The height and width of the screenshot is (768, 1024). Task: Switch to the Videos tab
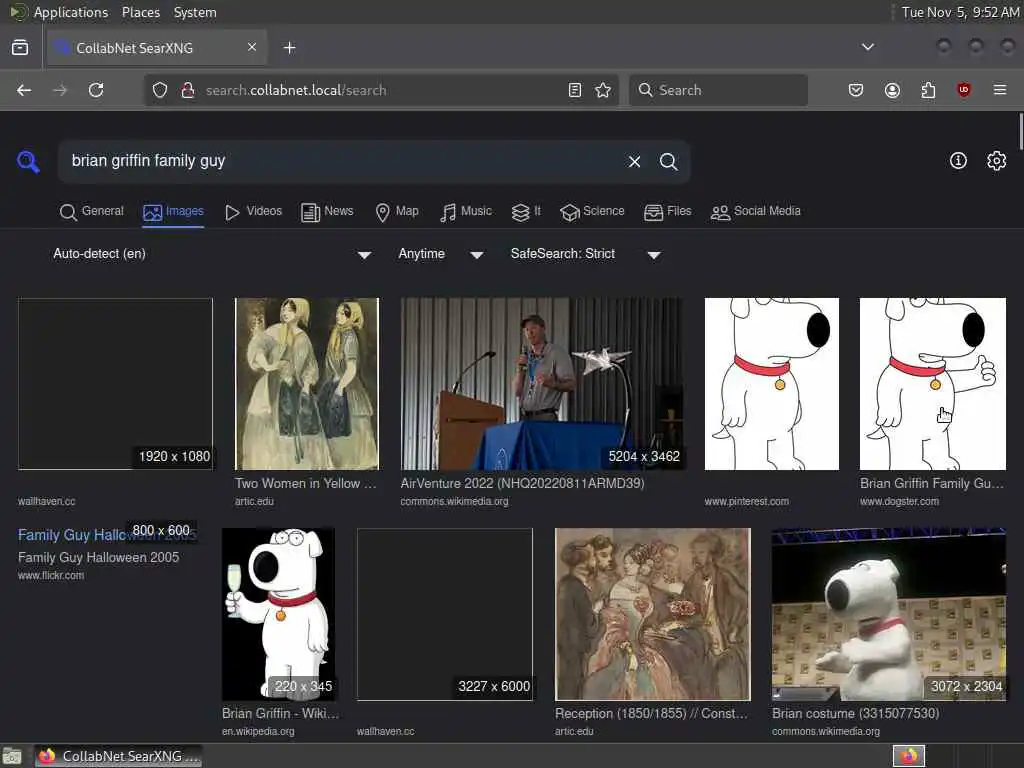(x=253, y=212)
